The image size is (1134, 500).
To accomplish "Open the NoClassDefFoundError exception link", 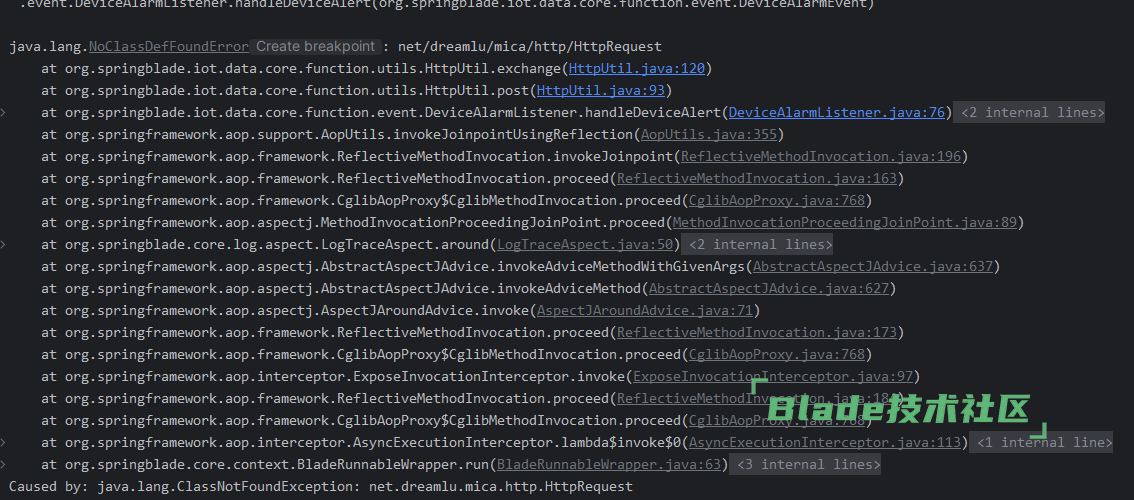I will tap(168, 47).
